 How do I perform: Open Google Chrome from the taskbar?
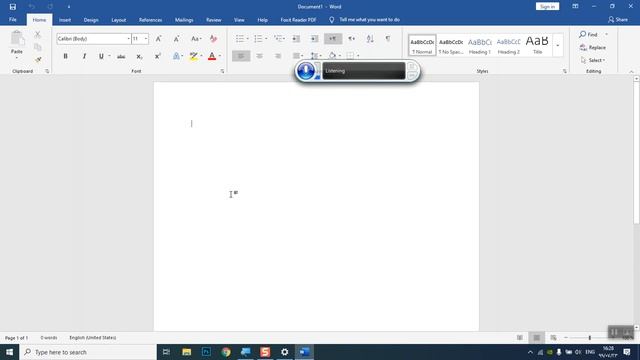pos(226,352)
